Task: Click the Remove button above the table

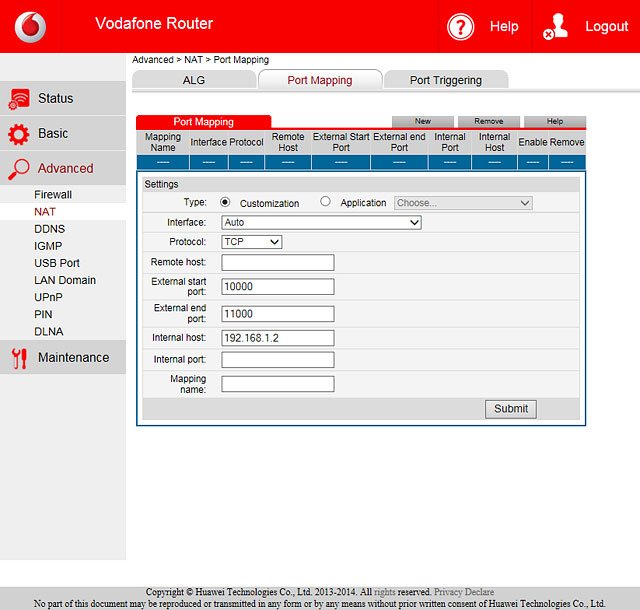Action: (488, 122)
